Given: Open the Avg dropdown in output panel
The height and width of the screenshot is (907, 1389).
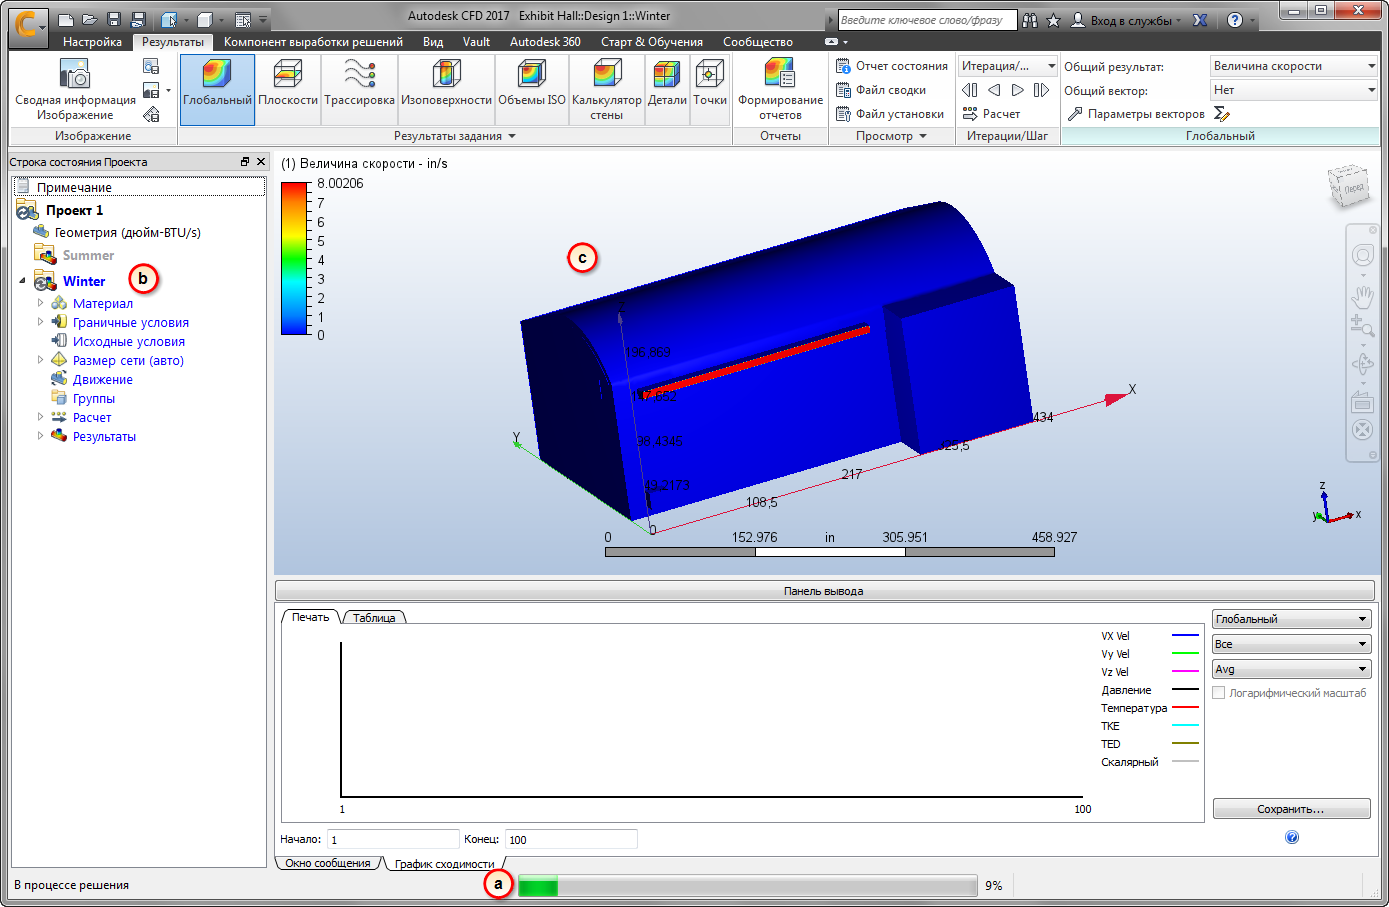Looking at the screenshot, I should 1291,669.
